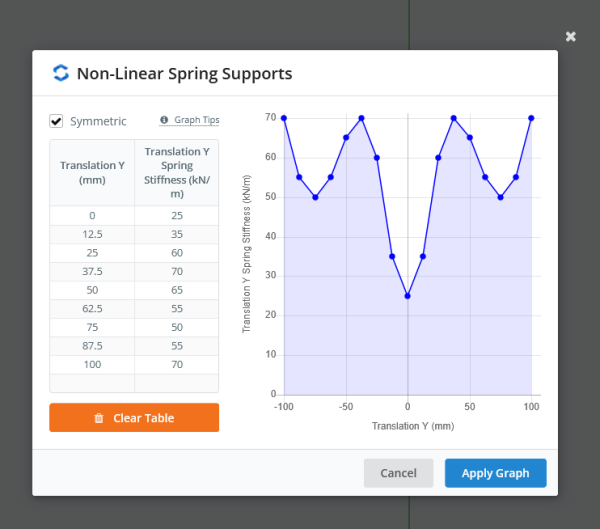Select the stiffness cell showing 65
This screenshot has height=529, width=600.
176,291
